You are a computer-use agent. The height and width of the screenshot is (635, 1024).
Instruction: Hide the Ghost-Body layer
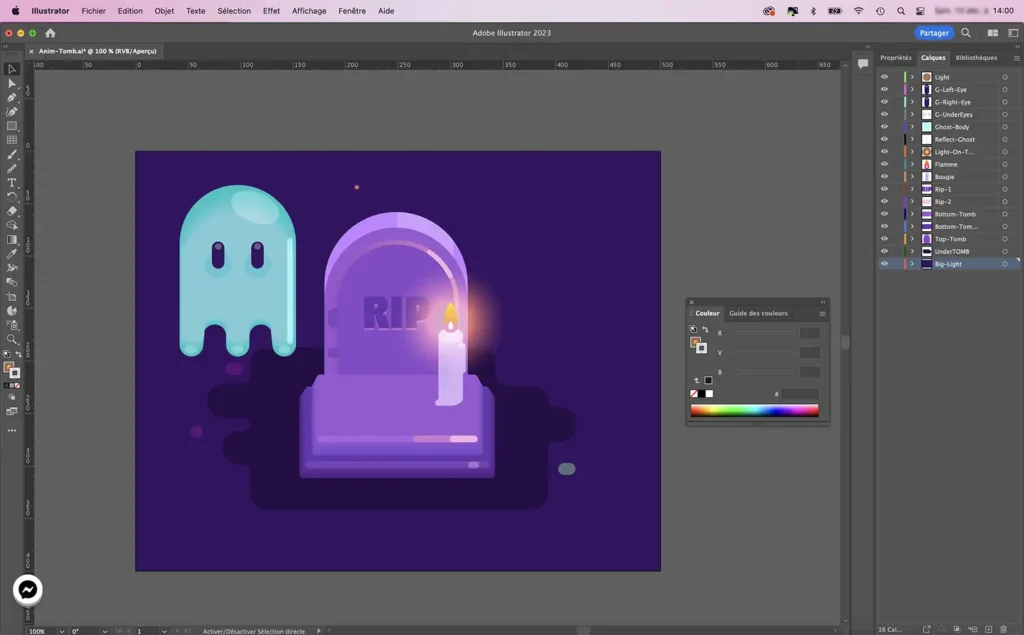(884, 127)
